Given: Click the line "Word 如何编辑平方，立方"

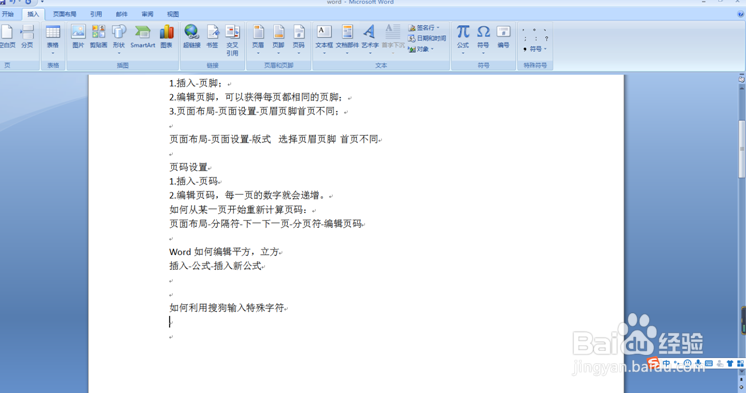Looking at the screenshot, I should [x=224, y=252].
